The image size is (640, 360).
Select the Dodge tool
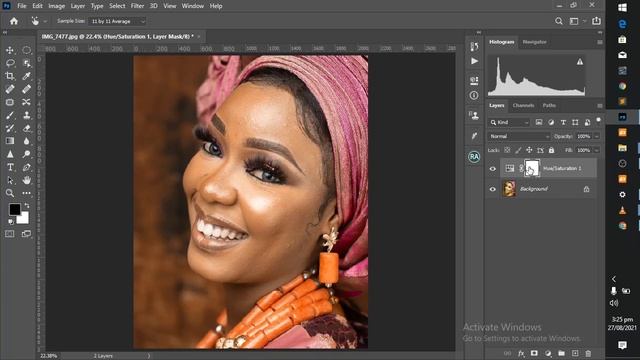coord(27,154)
